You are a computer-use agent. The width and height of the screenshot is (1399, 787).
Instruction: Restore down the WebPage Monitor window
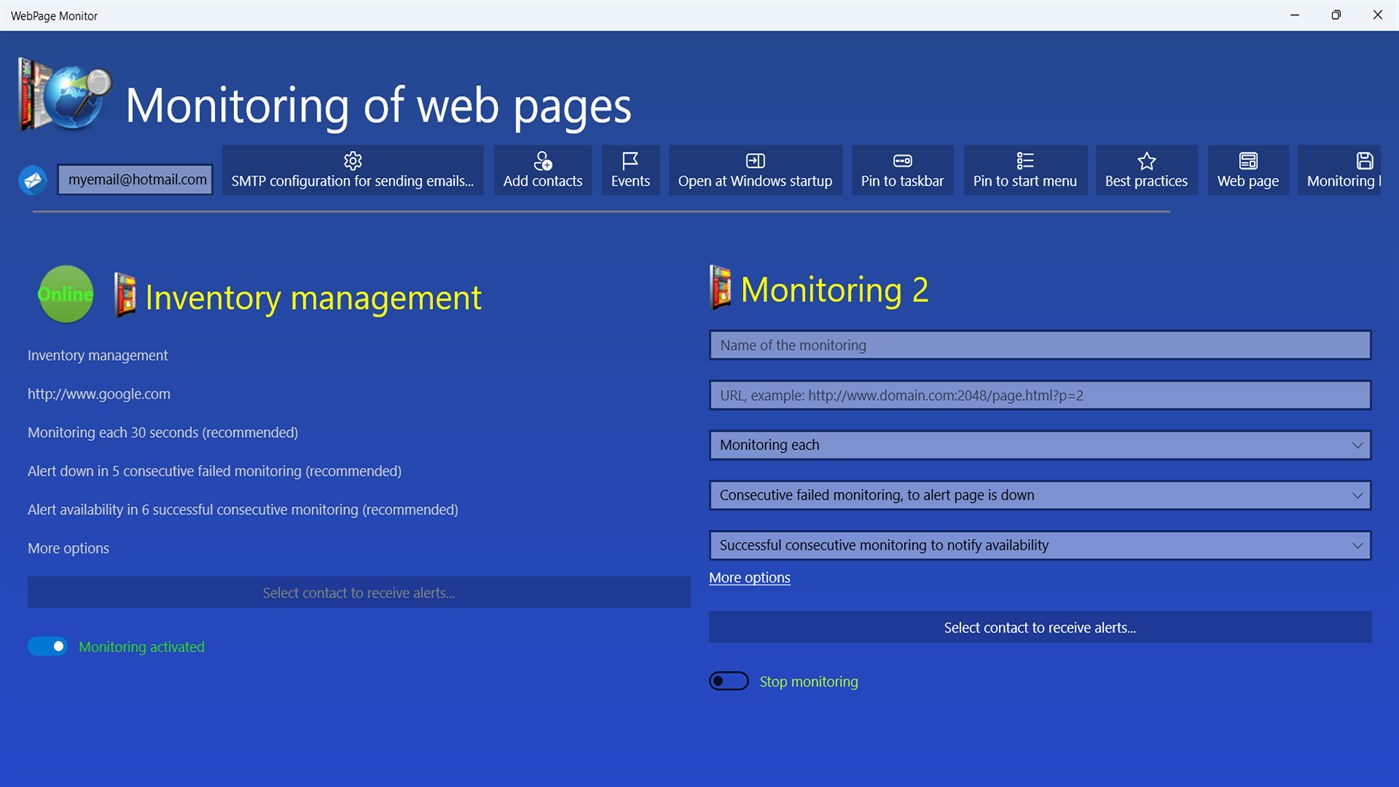click(1336, 15)
